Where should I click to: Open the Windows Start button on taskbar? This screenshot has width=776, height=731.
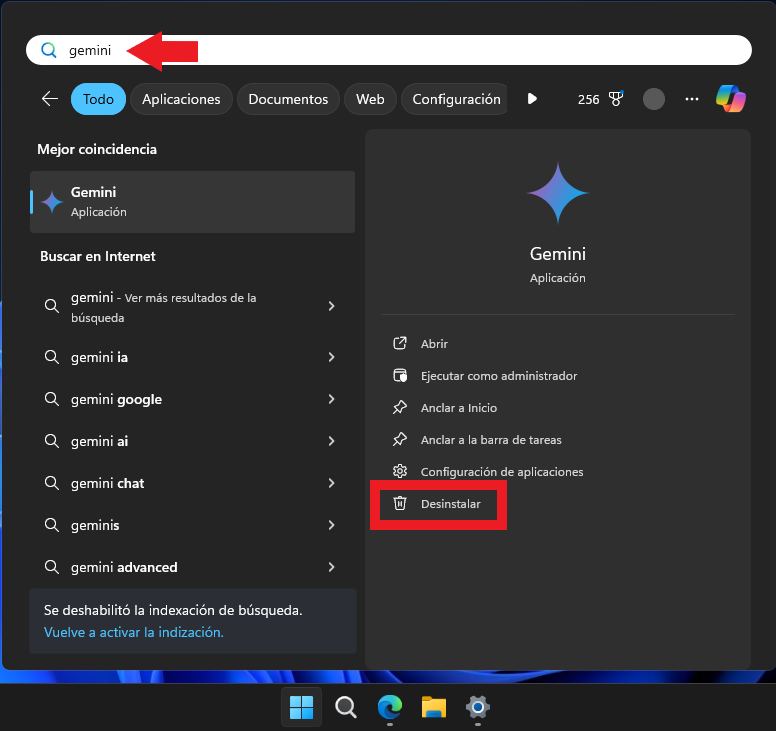pyautogui.click(x=301, y=707)
